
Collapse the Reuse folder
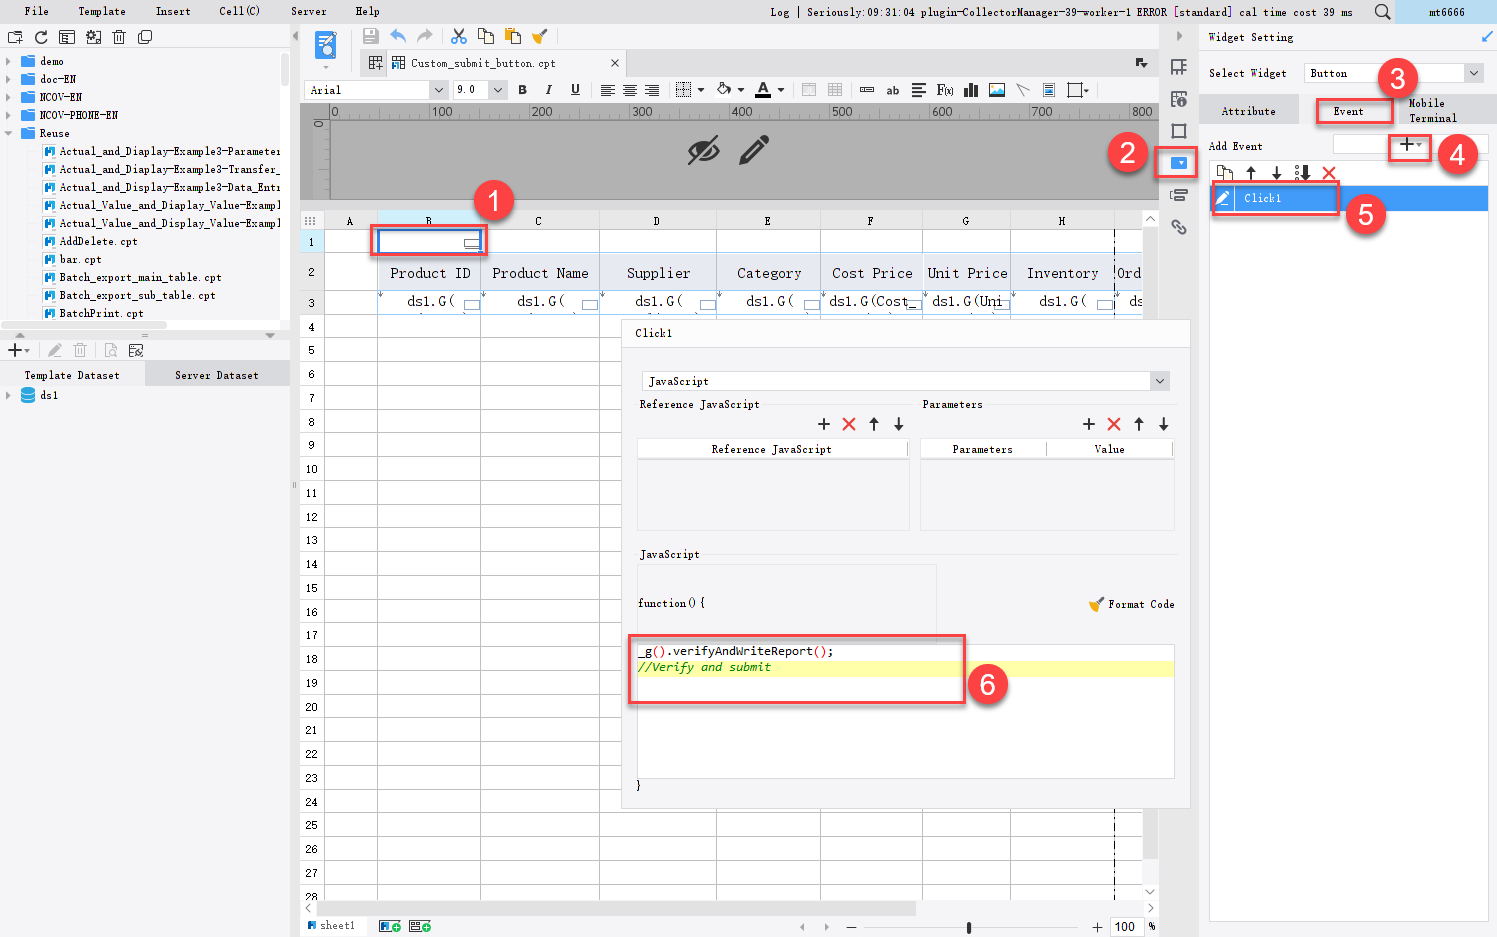pos(9,133)
